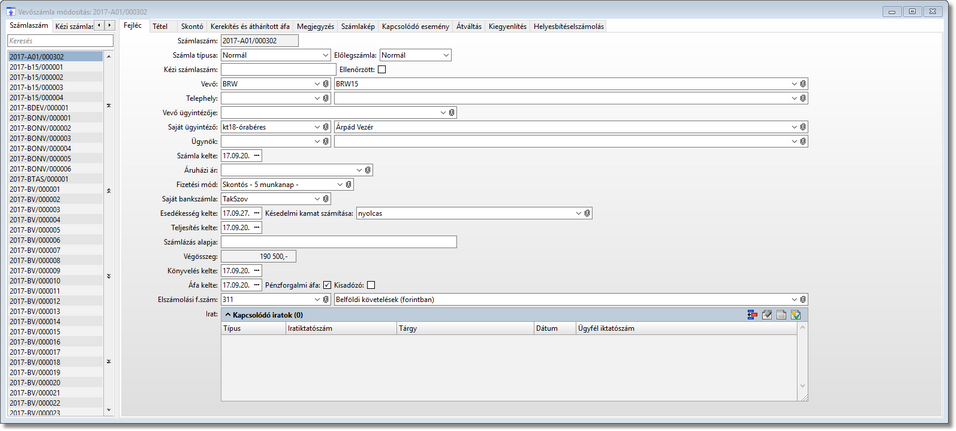Click the checkmark document icon in Kapcsolódó iratok
This screenshot has width=956, height=431.
tap(767, 315)
